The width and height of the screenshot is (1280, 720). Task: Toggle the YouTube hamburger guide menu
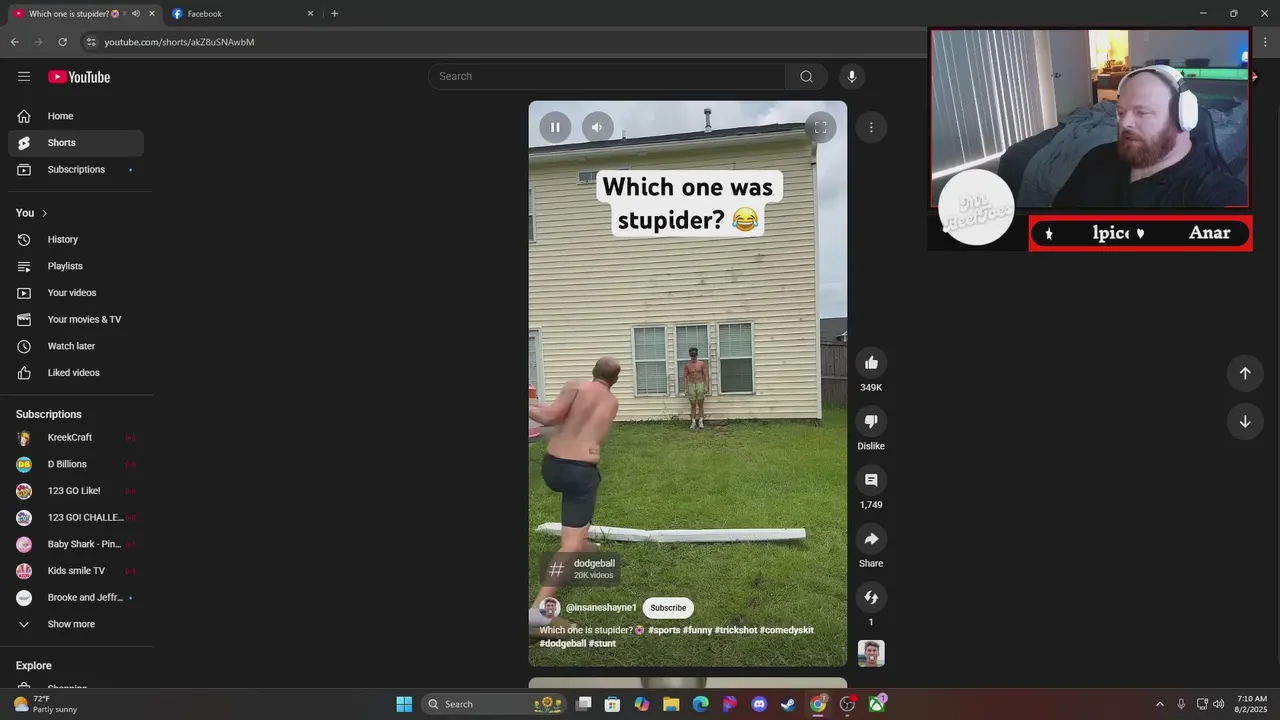[x=24, y=77]
